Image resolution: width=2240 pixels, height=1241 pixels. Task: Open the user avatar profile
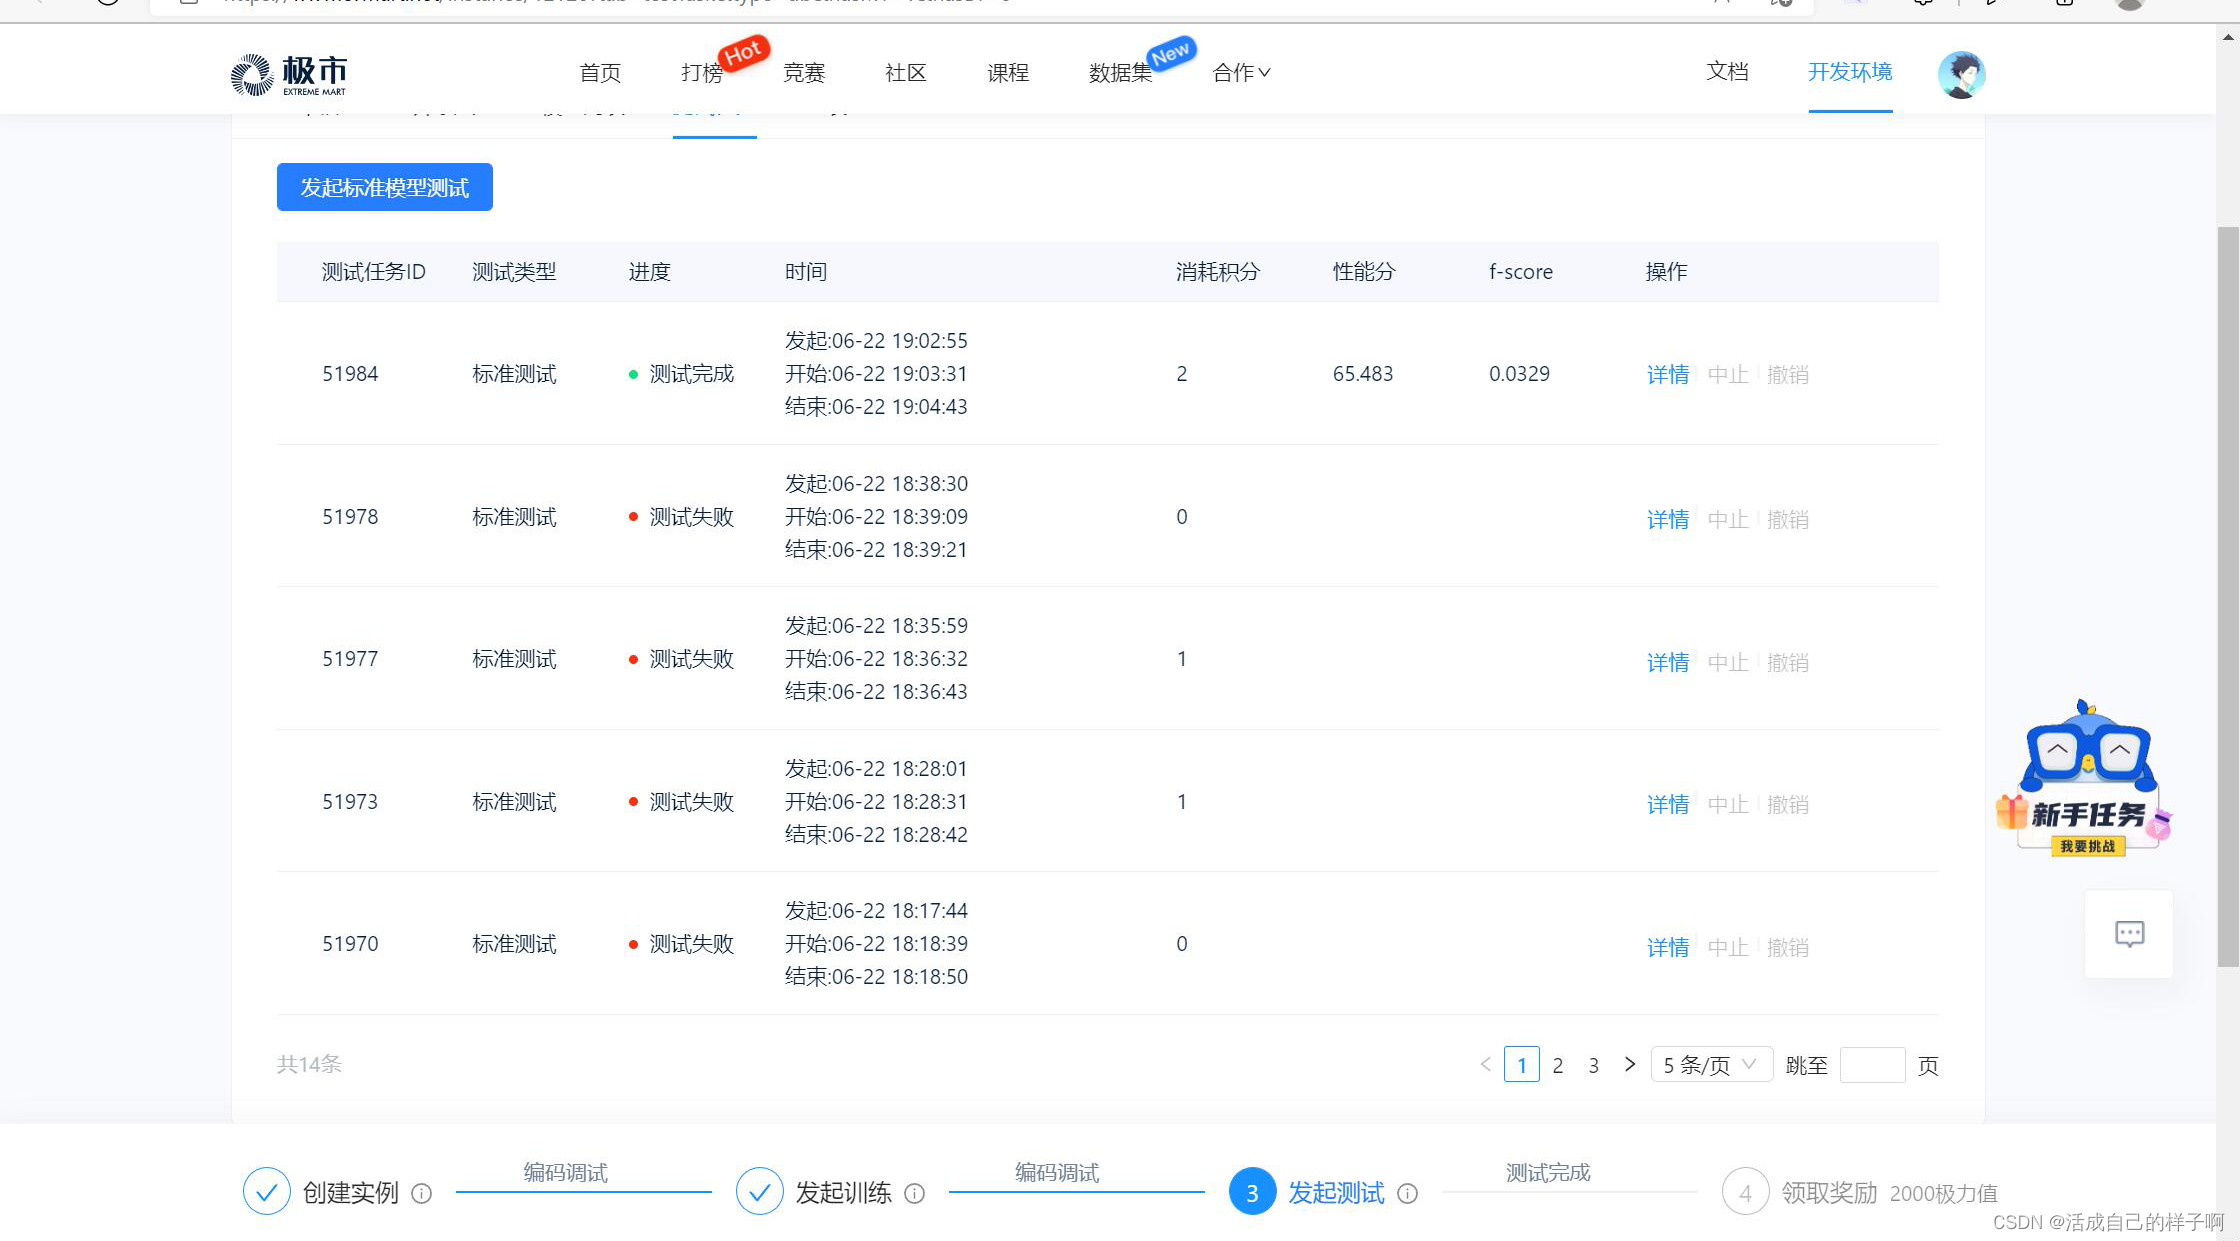[1961, 74]
